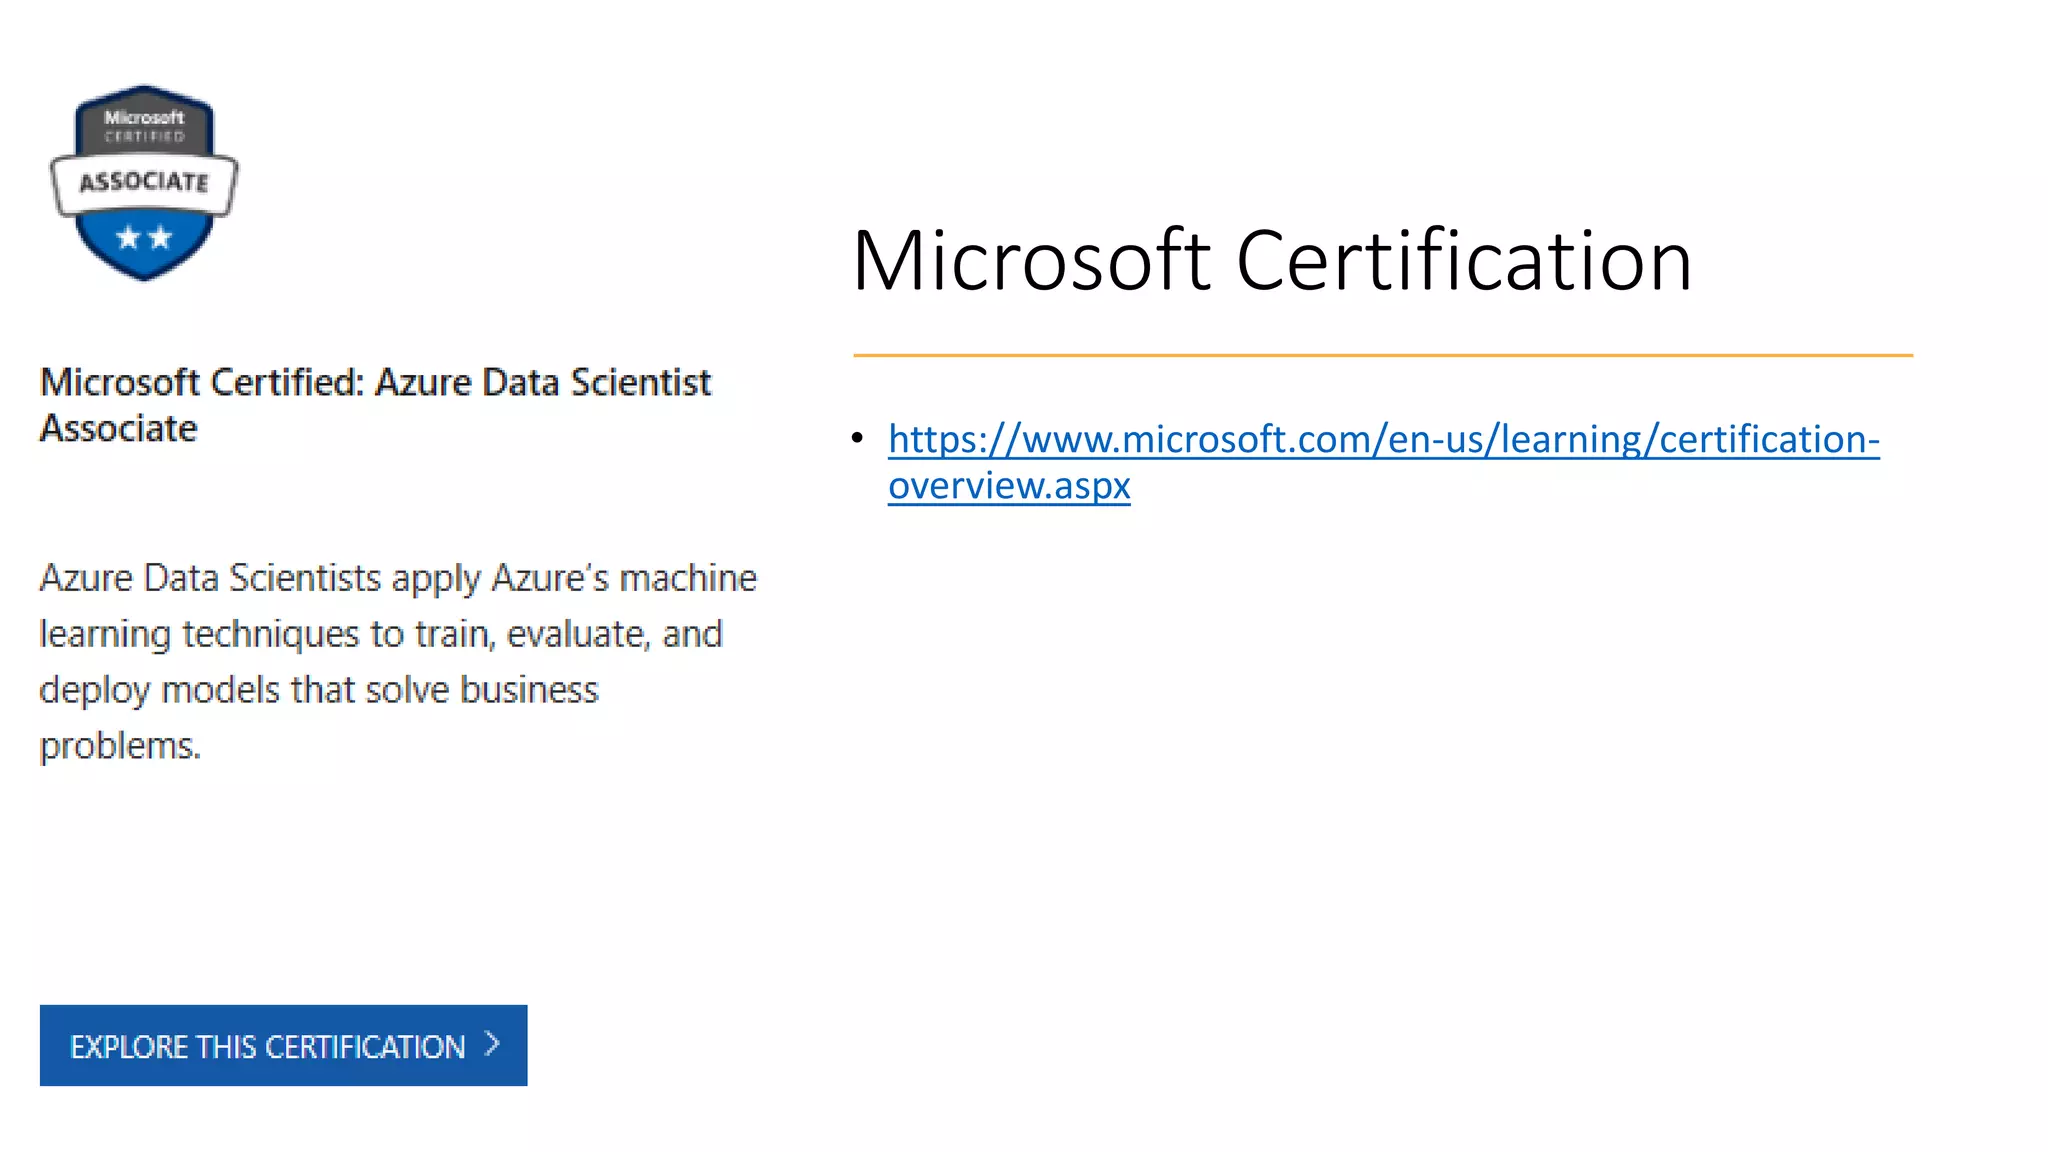Image resolution: width=2048 pixels, height=1152 pixels.
Task: Click the 'Azure Data Scientists apply' description paragraph
Action: click(x=398, y=661)
